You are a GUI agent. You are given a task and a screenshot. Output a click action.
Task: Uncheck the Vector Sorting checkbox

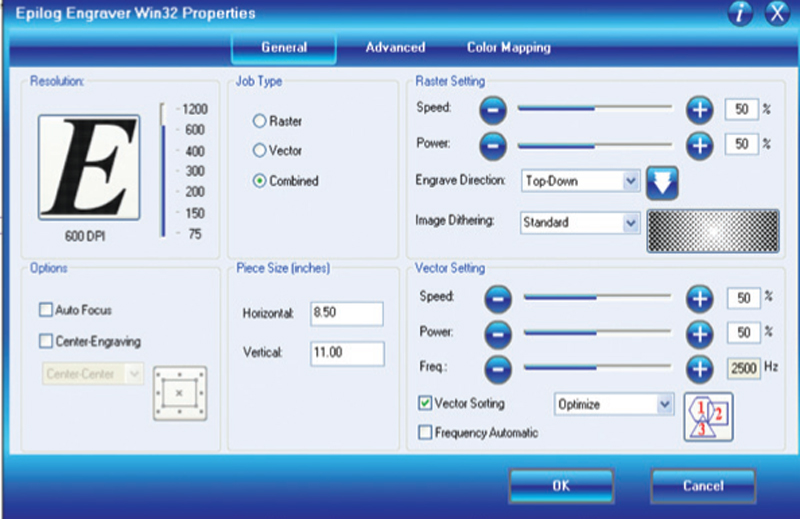click(x=424, y=403)
